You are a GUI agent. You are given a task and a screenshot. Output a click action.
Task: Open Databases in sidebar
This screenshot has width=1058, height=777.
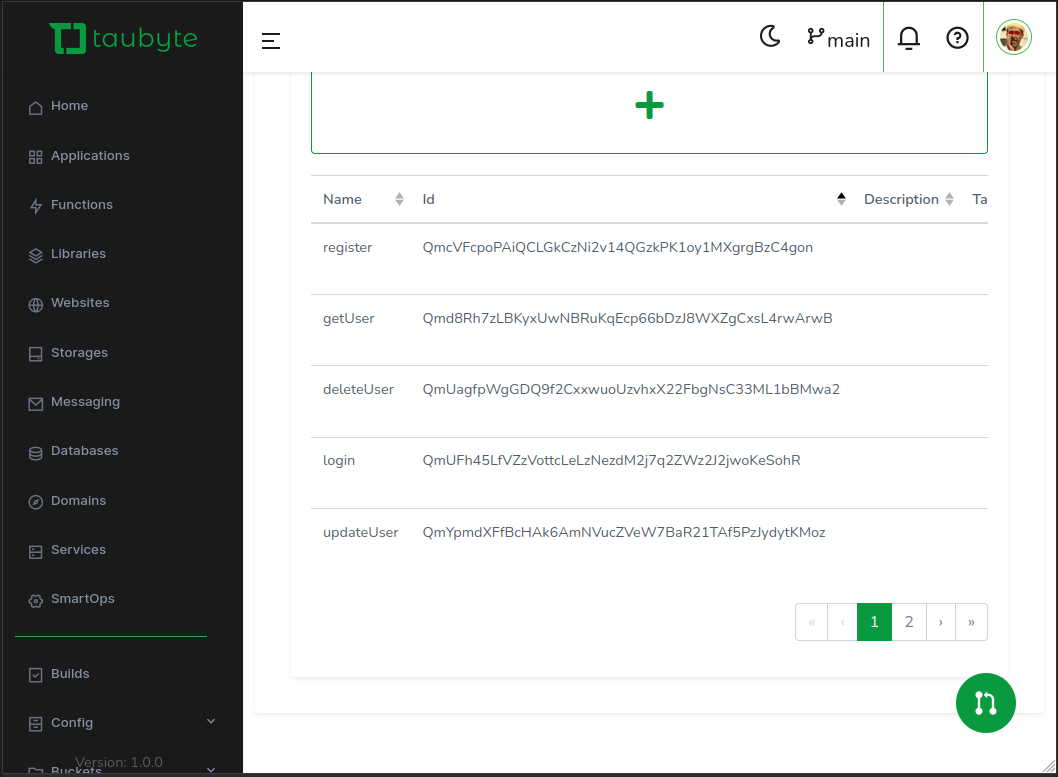point(84,451)
